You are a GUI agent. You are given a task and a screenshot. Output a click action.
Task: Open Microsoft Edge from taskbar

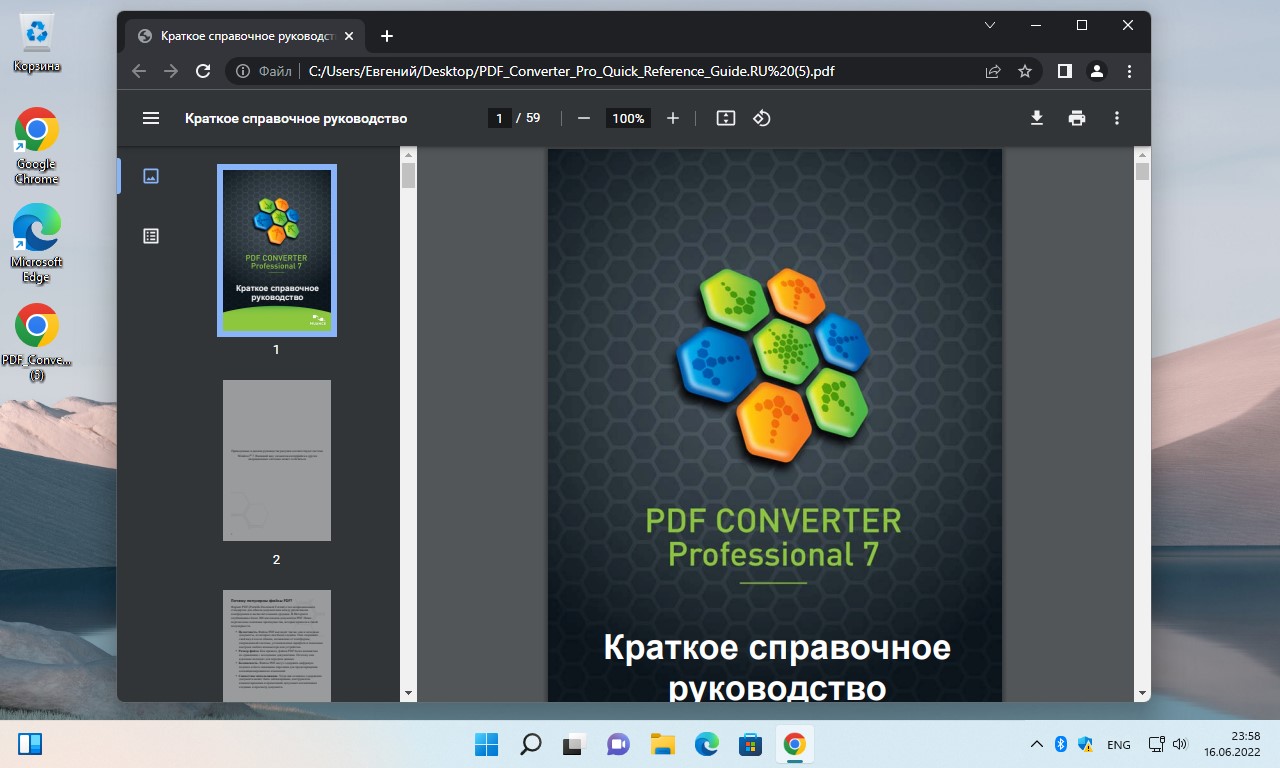click(x=706, y=744)
